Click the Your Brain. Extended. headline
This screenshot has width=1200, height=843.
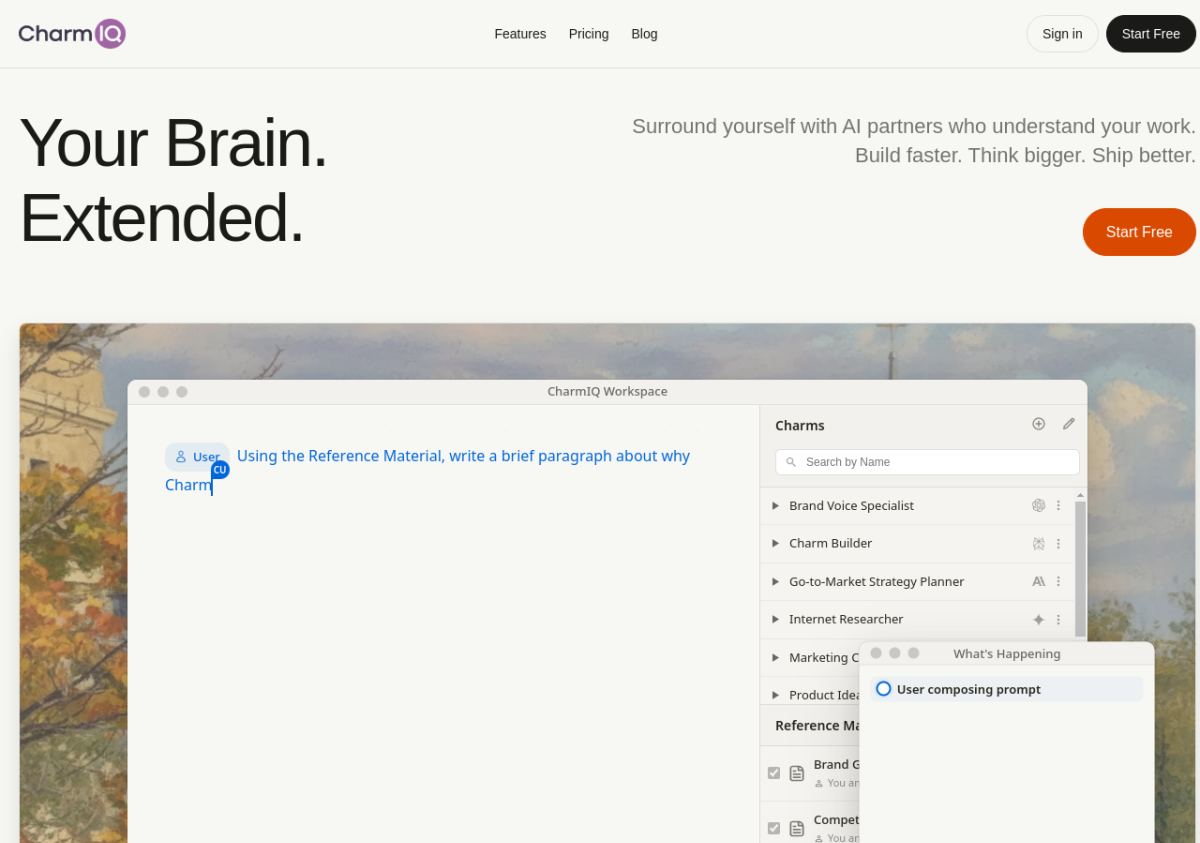174,180
